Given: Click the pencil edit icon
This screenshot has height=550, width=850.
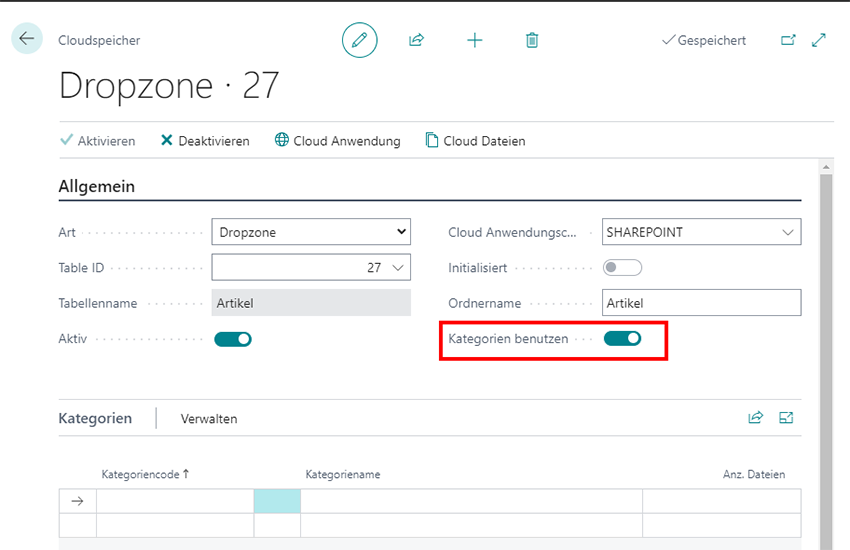Looking at the screenshot, I should 359,40.
